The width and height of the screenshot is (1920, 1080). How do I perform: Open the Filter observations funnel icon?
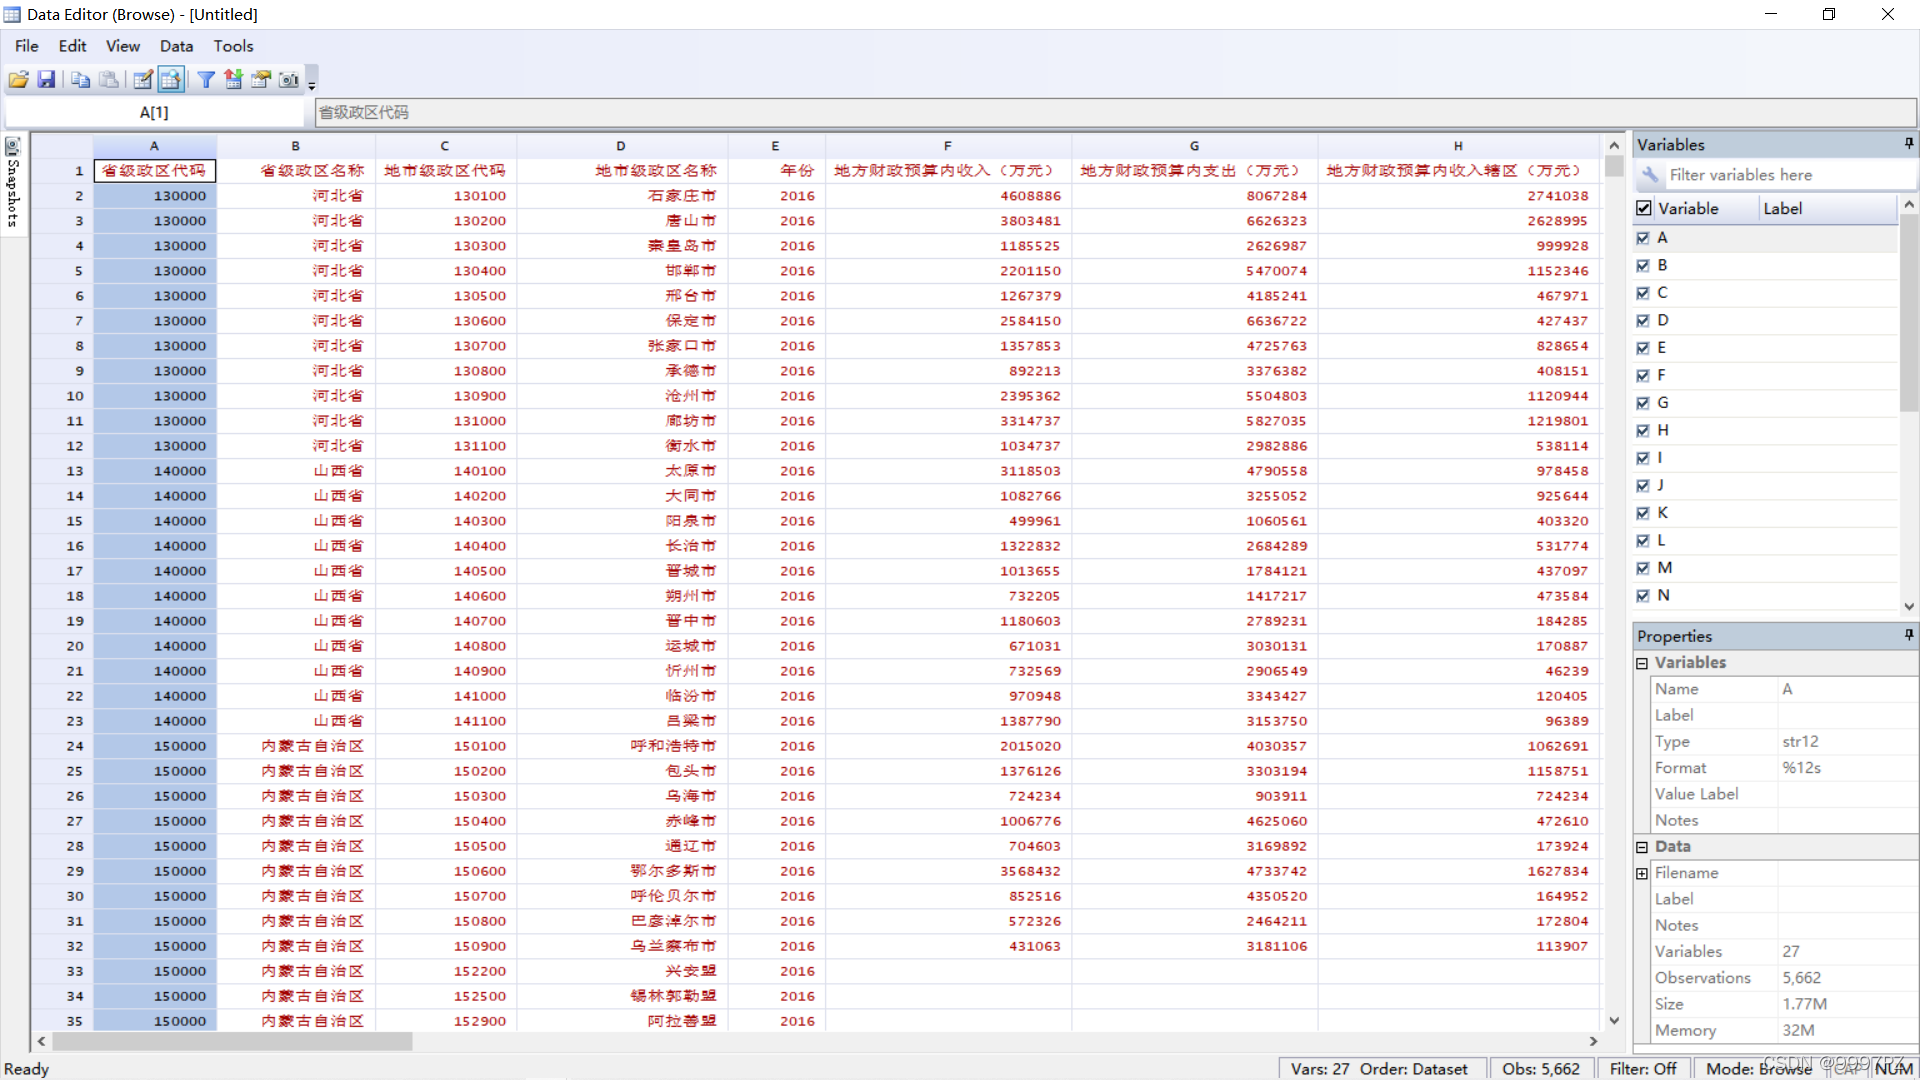pyautogui.click(x=206, y=80)
